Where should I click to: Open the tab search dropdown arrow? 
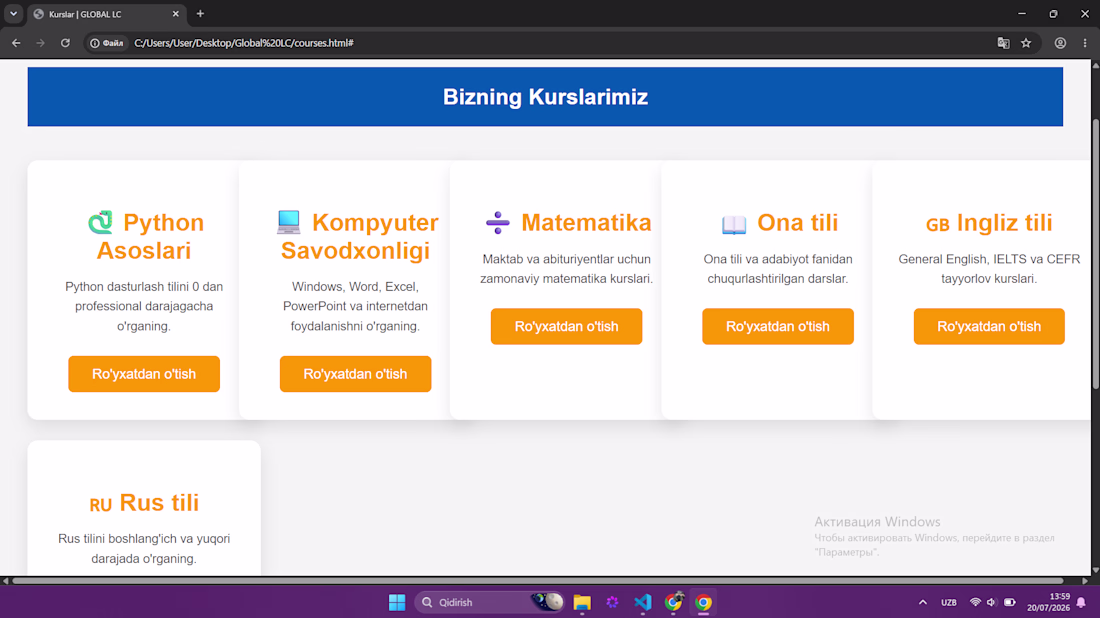pos(13,14)
